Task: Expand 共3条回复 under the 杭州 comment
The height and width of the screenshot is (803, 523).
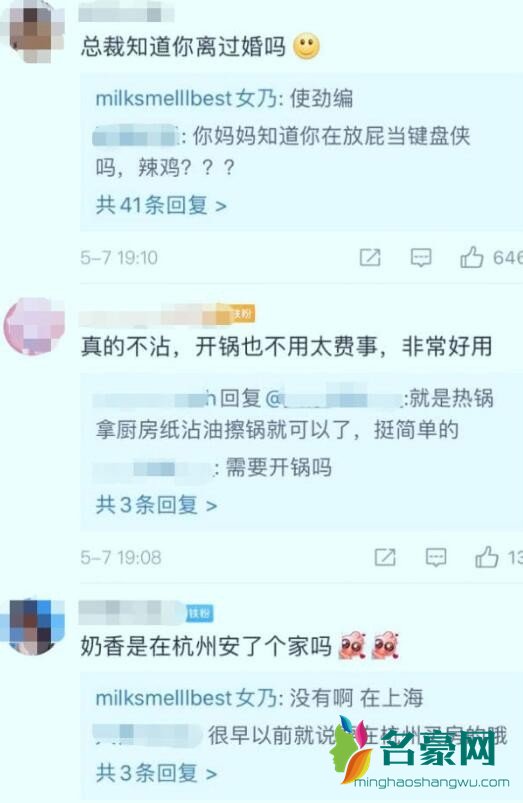Action: 156,773
